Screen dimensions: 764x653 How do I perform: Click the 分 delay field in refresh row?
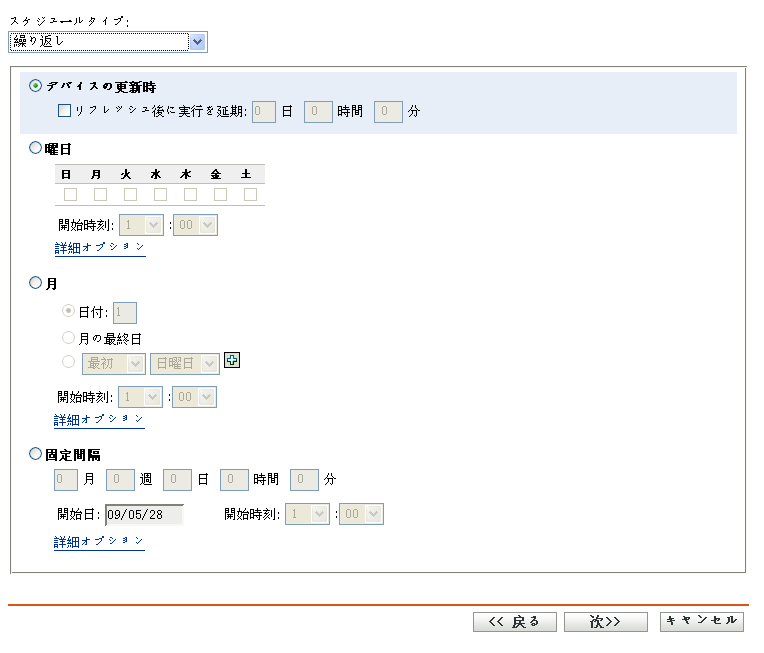pos(388,112)
